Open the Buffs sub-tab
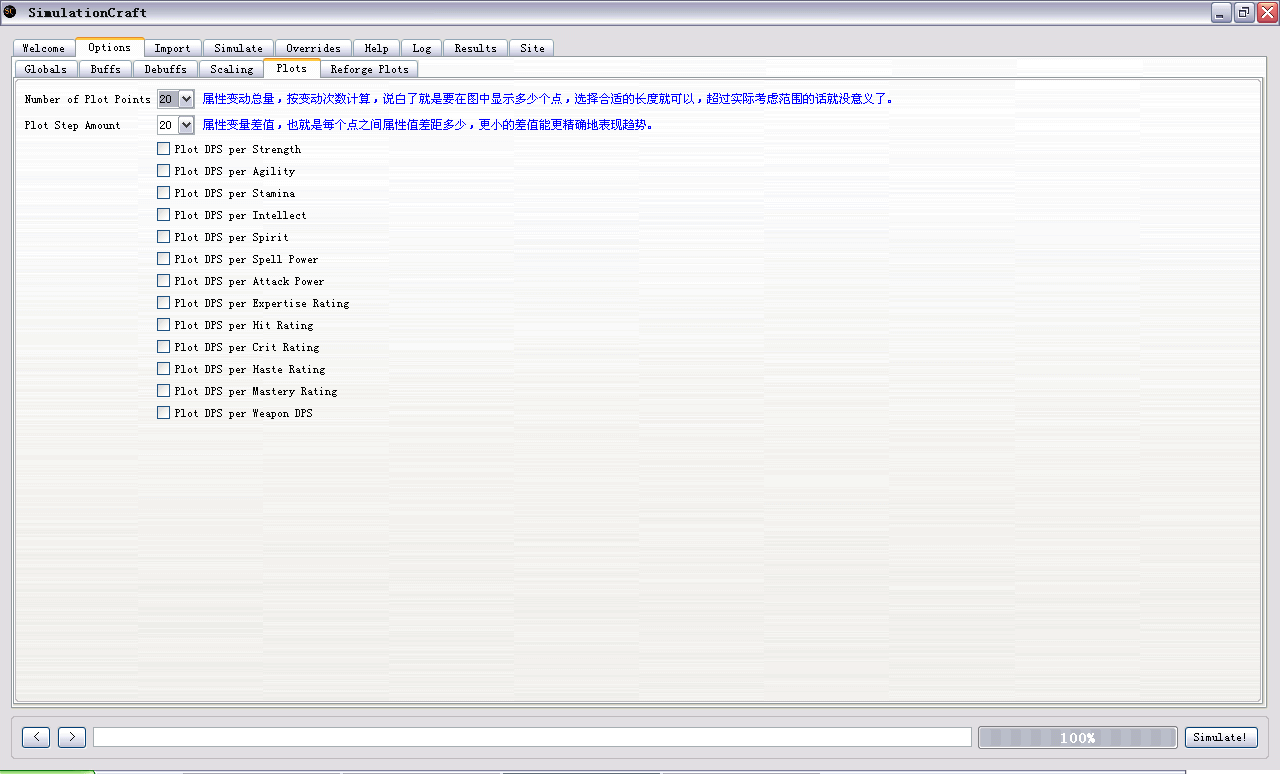The image size is (1280, 774). pyautogui.click(x=106, y=69)
